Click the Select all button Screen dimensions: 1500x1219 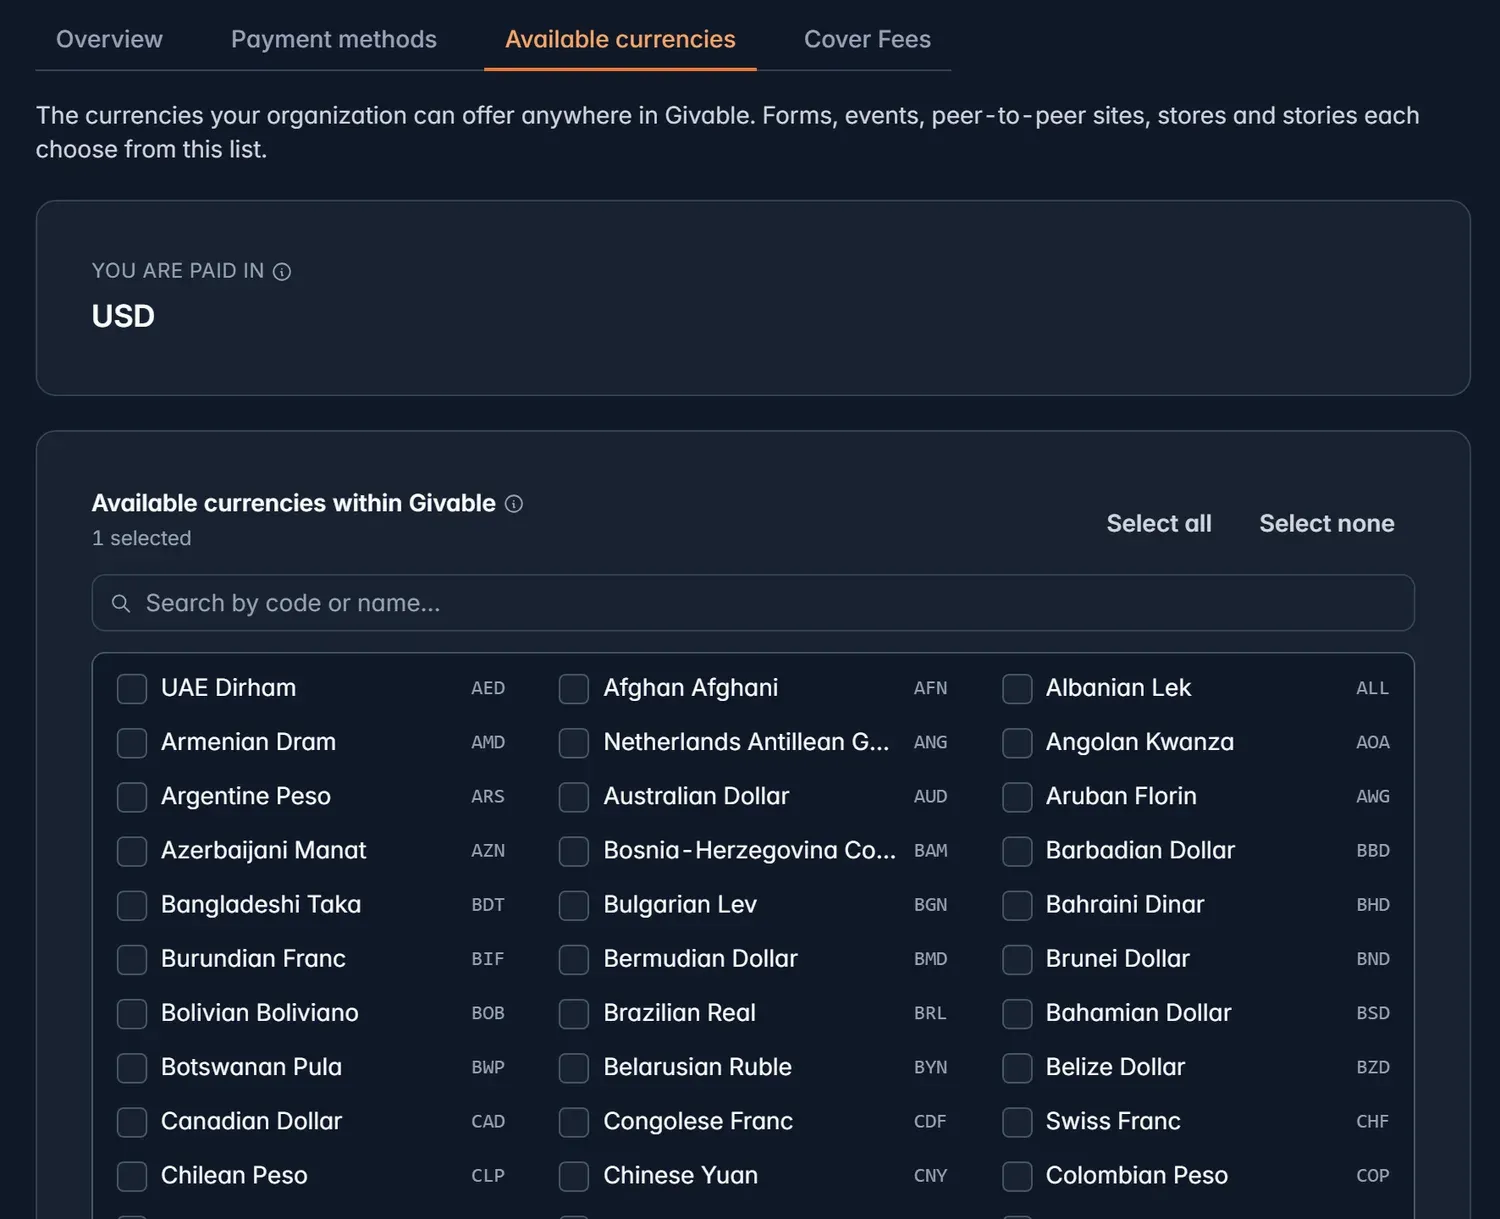click(x=1159, y=523)
